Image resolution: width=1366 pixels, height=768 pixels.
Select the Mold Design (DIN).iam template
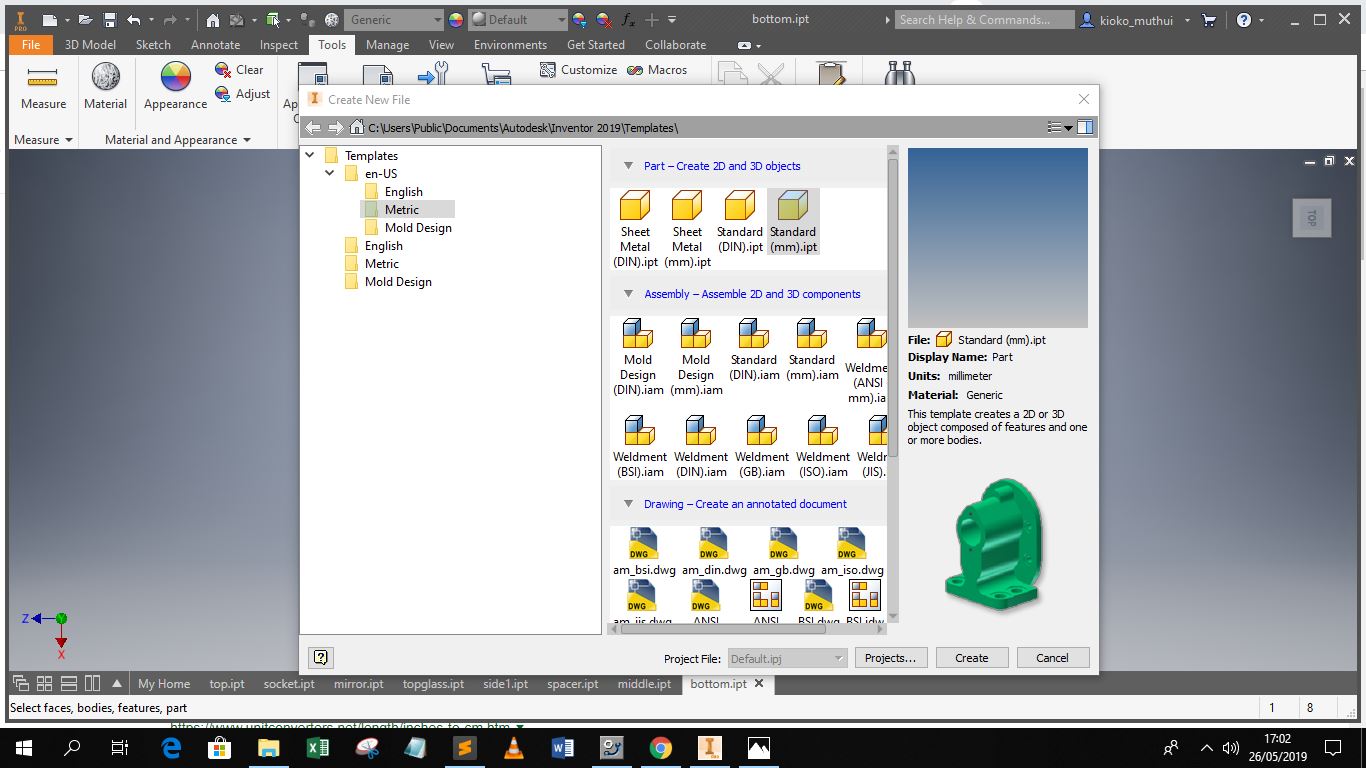click(638, 358)
